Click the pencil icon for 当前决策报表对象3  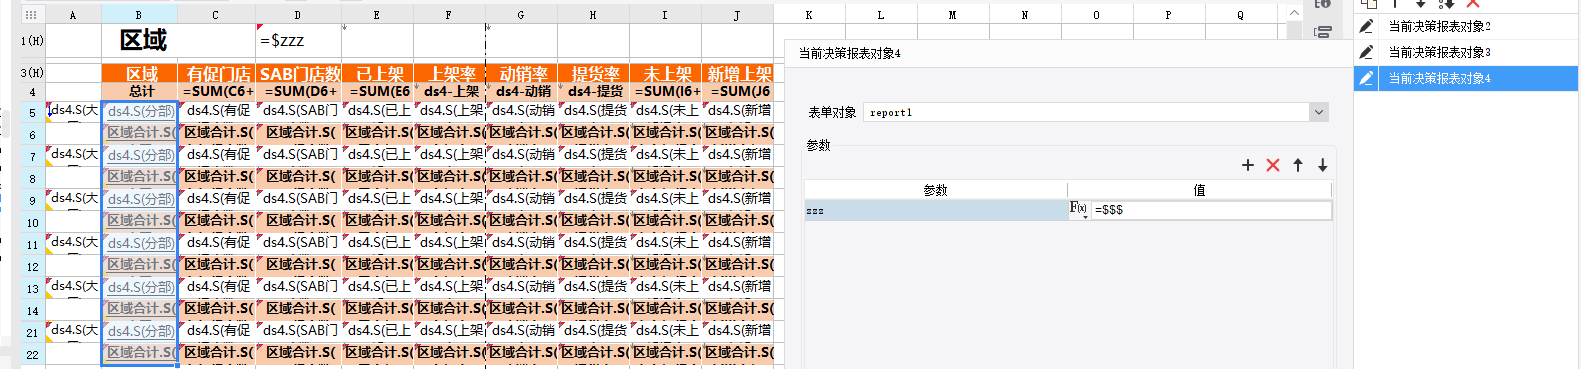(x=1366, y=52)
